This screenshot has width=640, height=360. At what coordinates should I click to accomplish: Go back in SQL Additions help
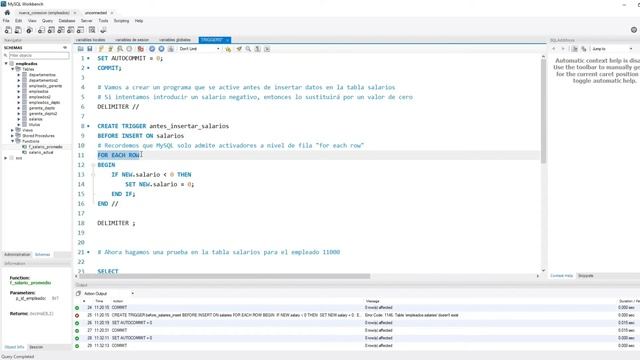pos(554,49)
